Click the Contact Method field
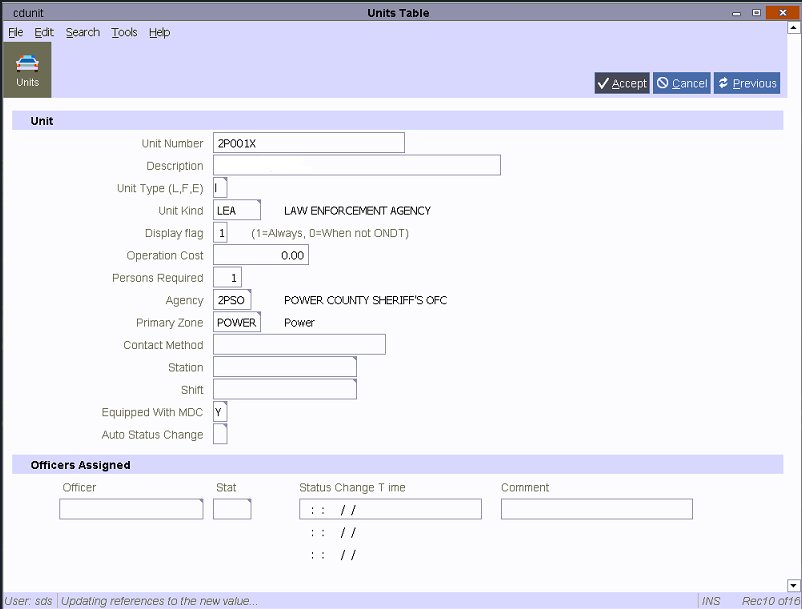The width and height of the screenshot is (802, 609). pyautogui.click(x=299, y=345)
